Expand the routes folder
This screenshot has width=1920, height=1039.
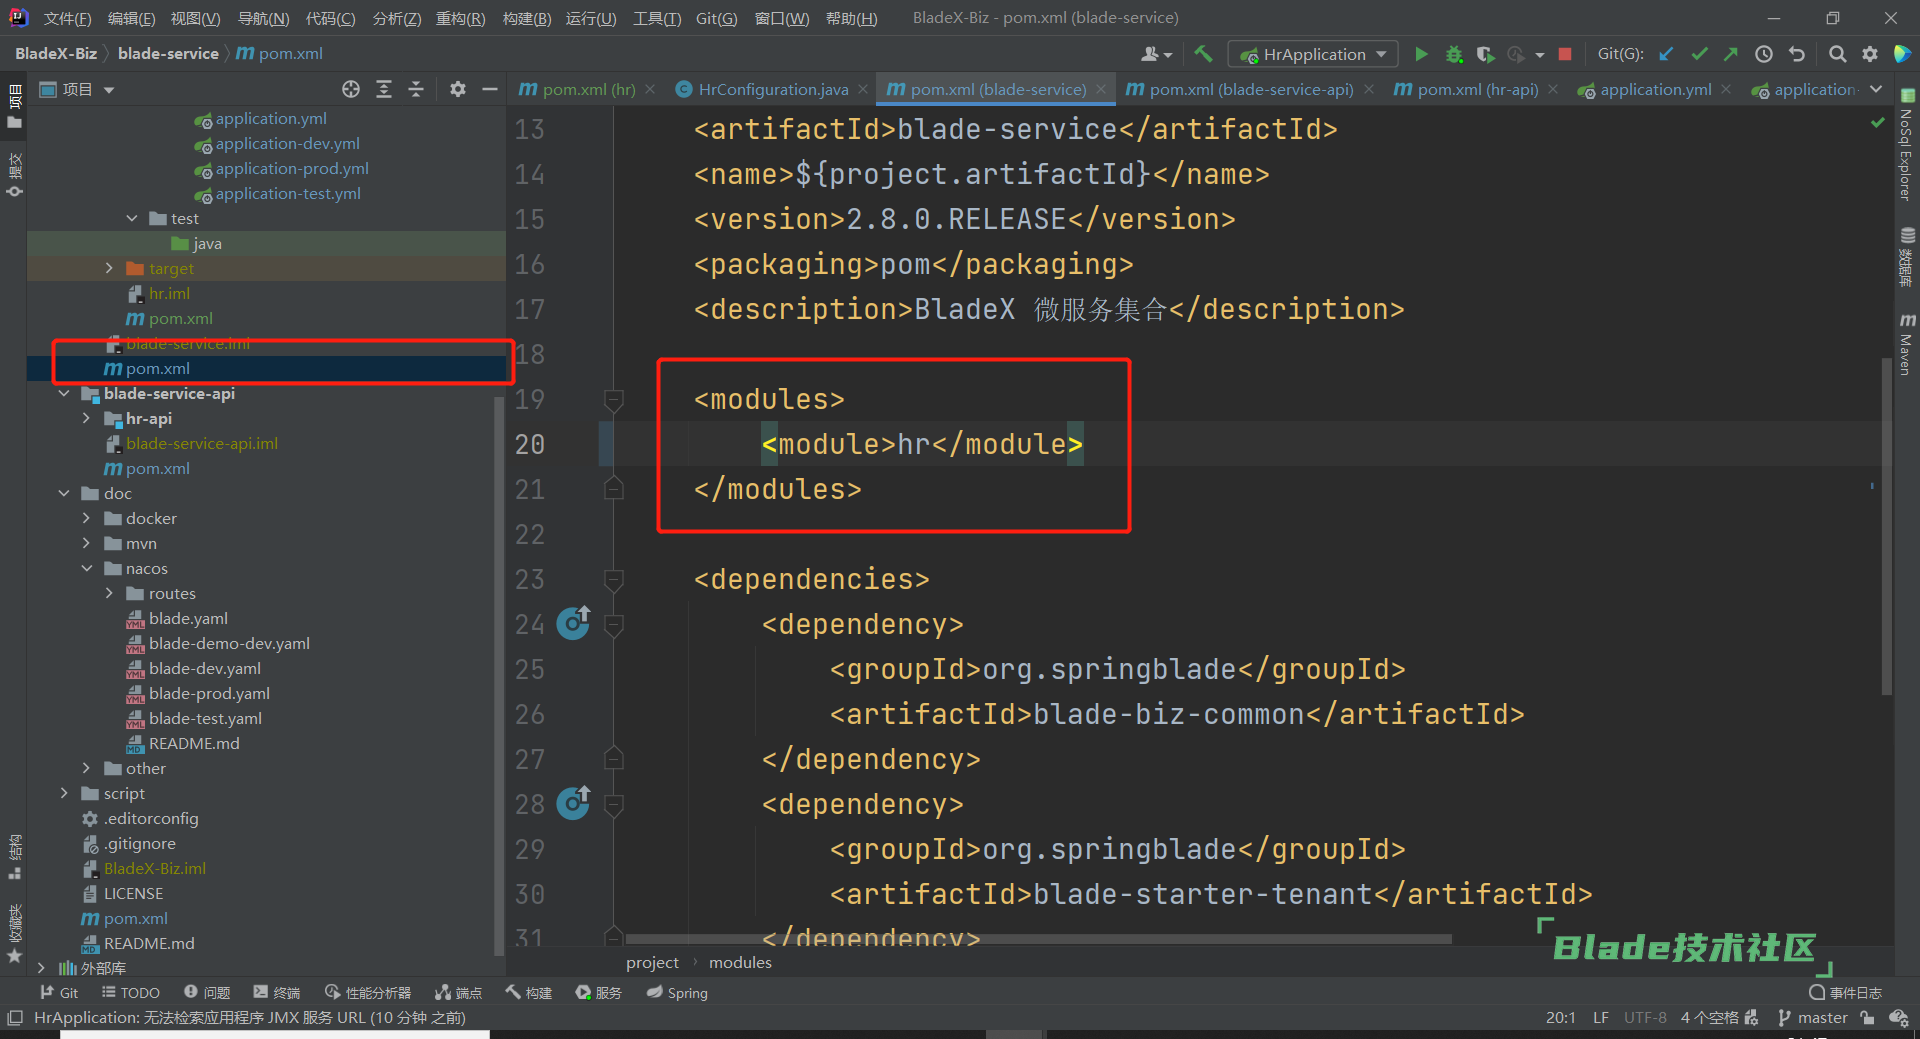click(109, 593)
